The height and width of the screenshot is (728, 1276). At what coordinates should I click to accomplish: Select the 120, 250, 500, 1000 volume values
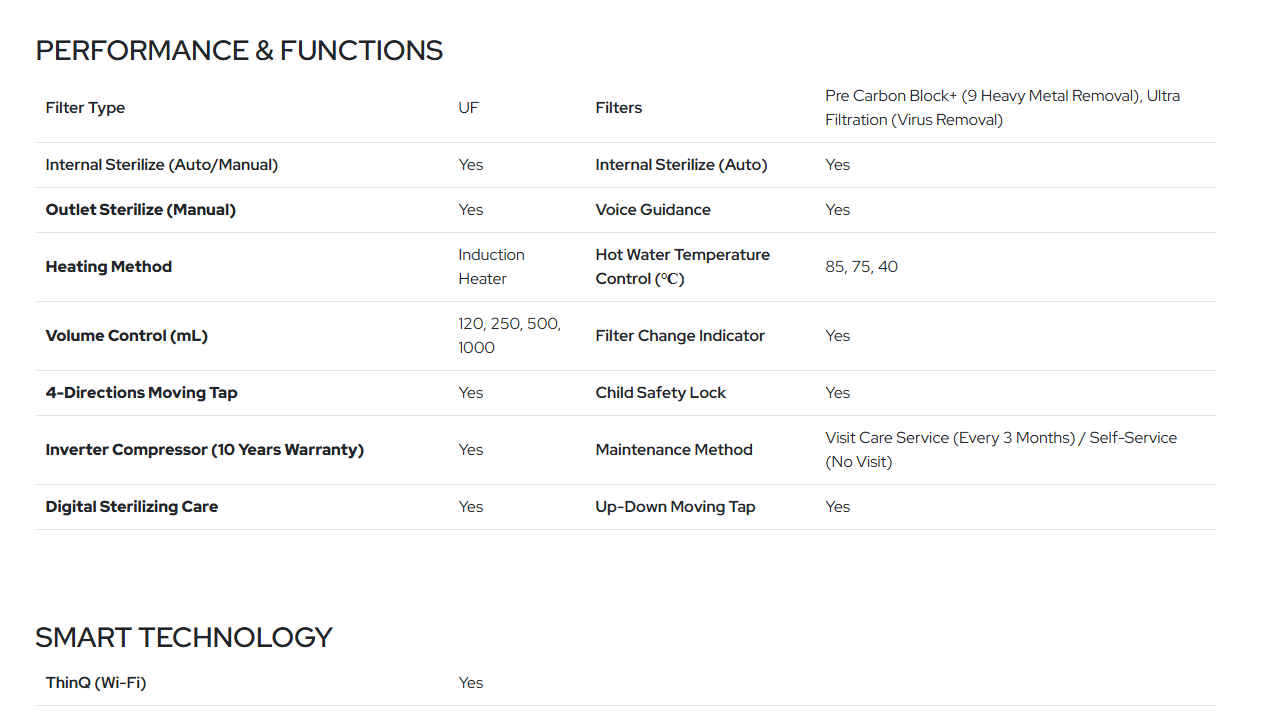510,336
